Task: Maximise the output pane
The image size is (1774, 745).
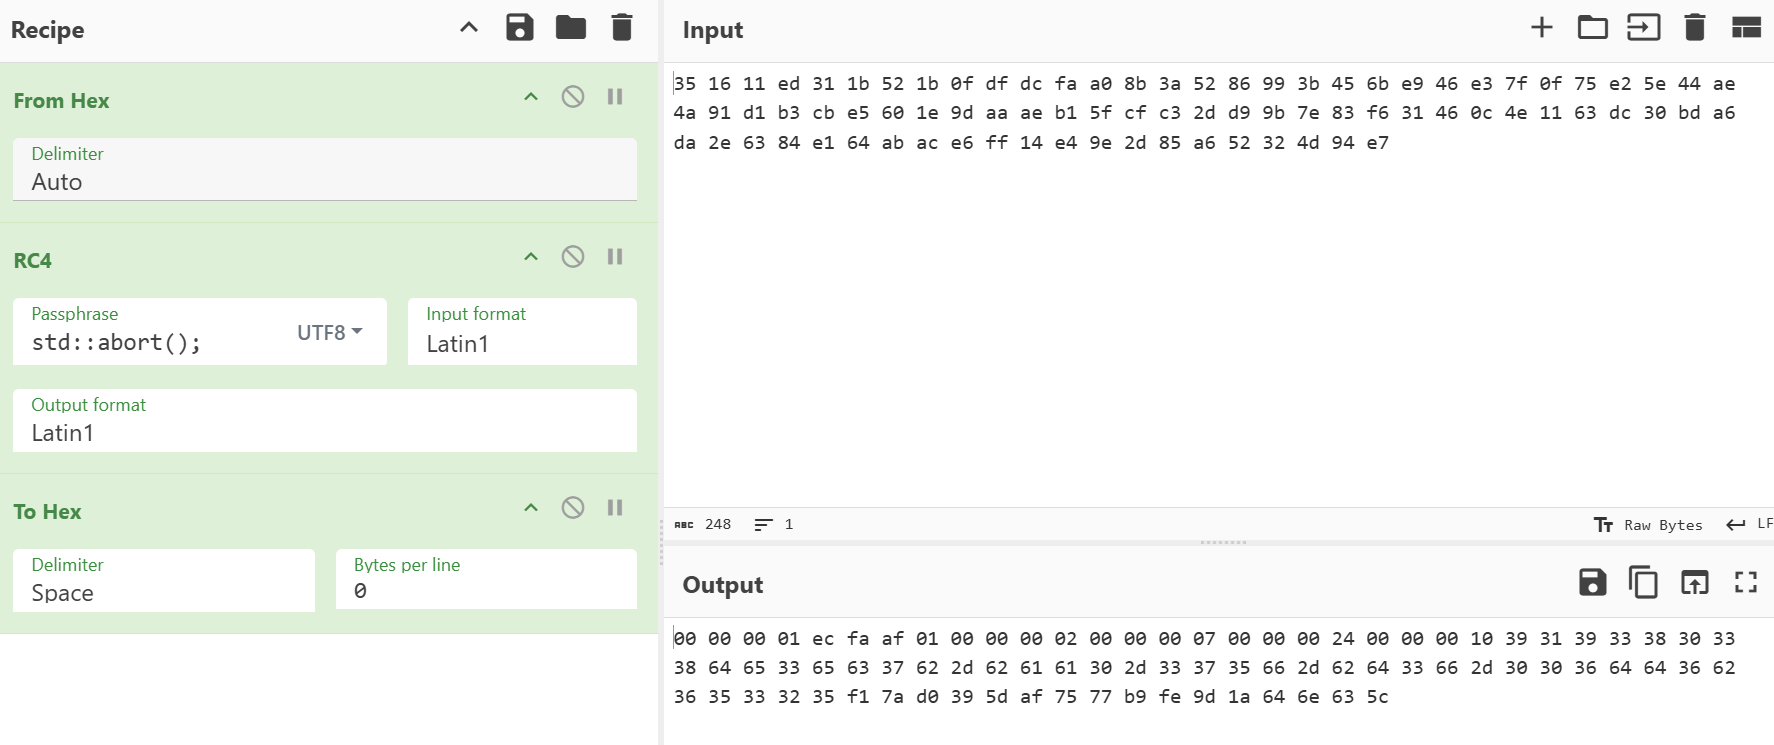Action: [1745, 582]
